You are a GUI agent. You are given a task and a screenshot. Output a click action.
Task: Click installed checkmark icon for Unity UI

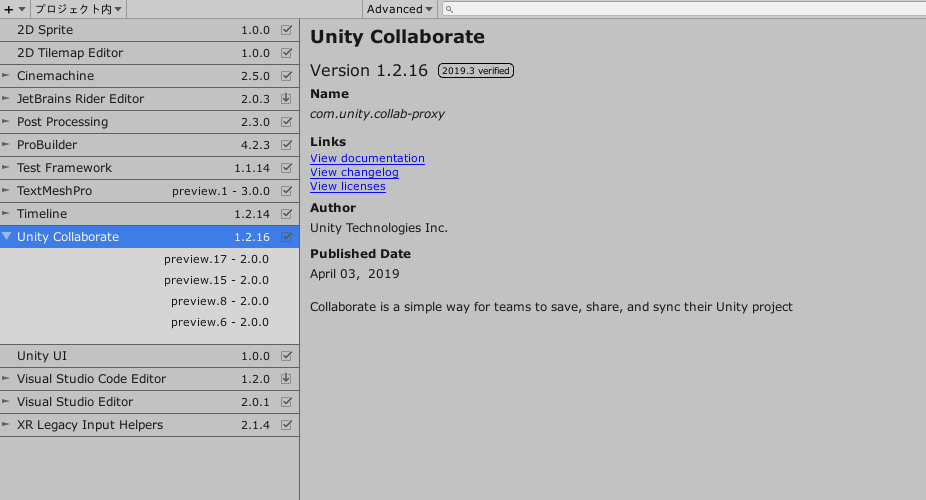pyautogui.click(x=286, y=356)
